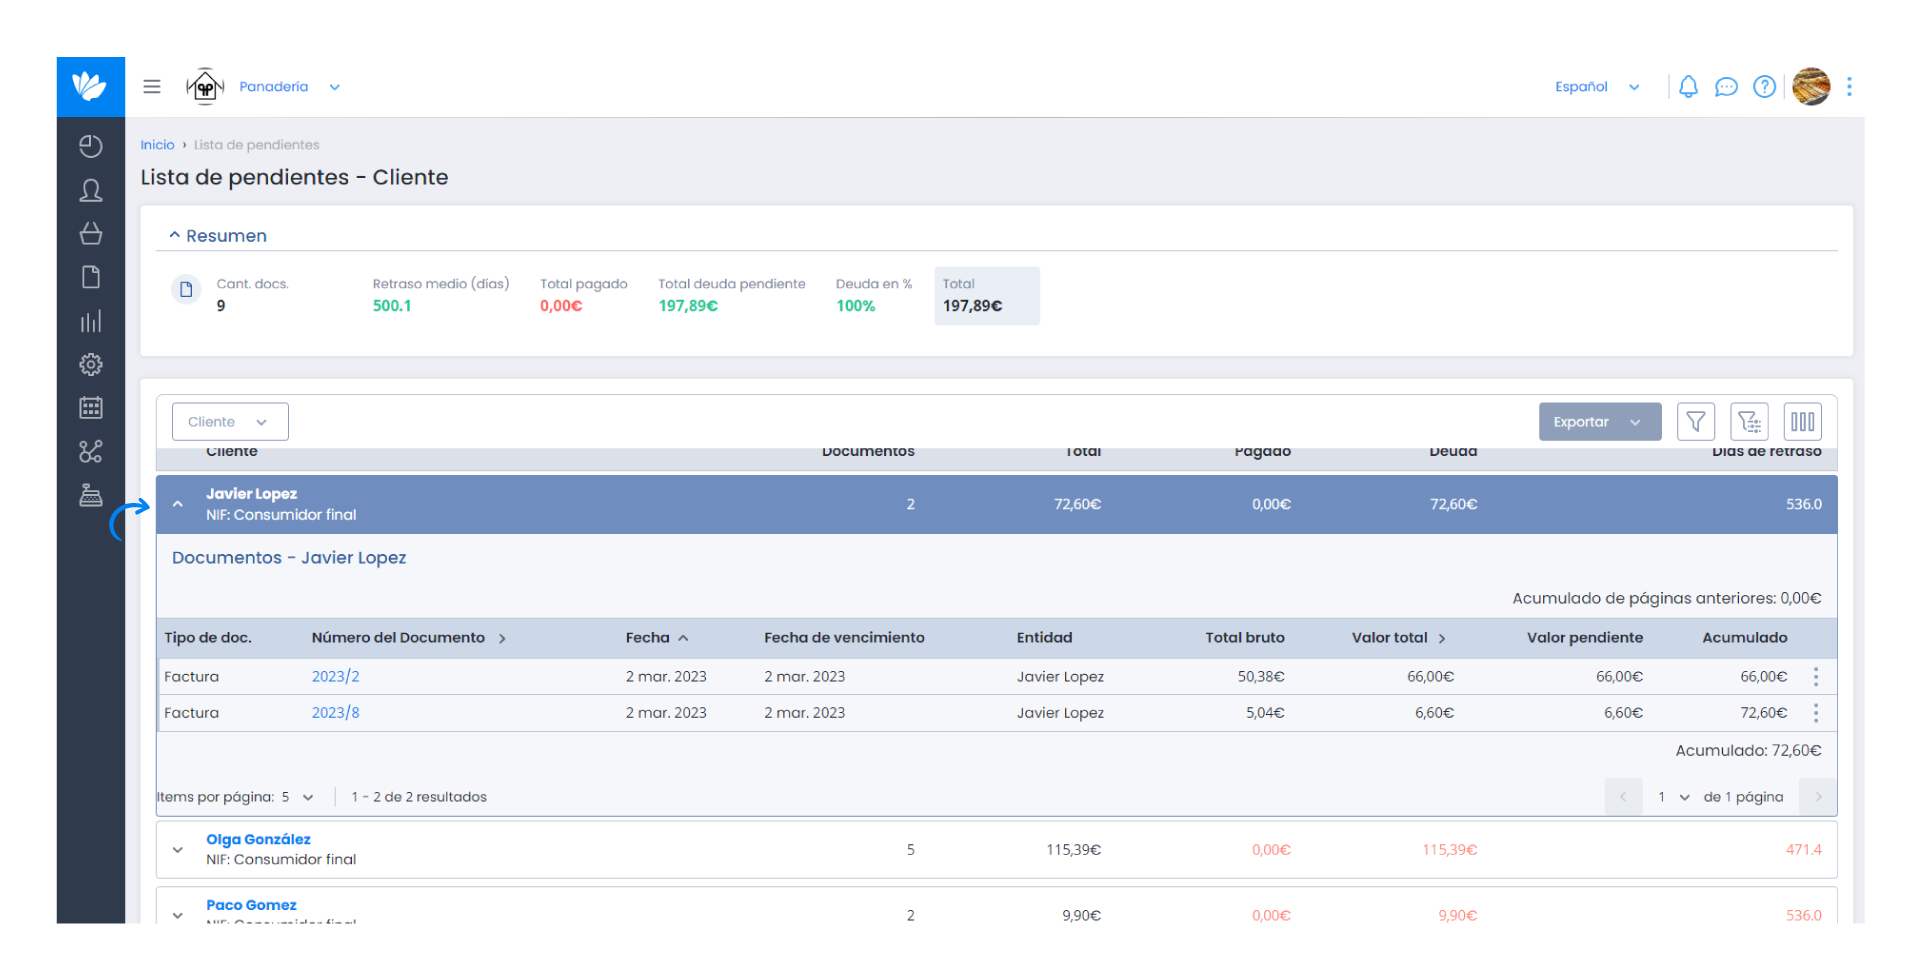Click Total deuda pendiente 197,89€ value
Image resolution: width=1920 pixels, height=978 pixels.
point(688,306)
